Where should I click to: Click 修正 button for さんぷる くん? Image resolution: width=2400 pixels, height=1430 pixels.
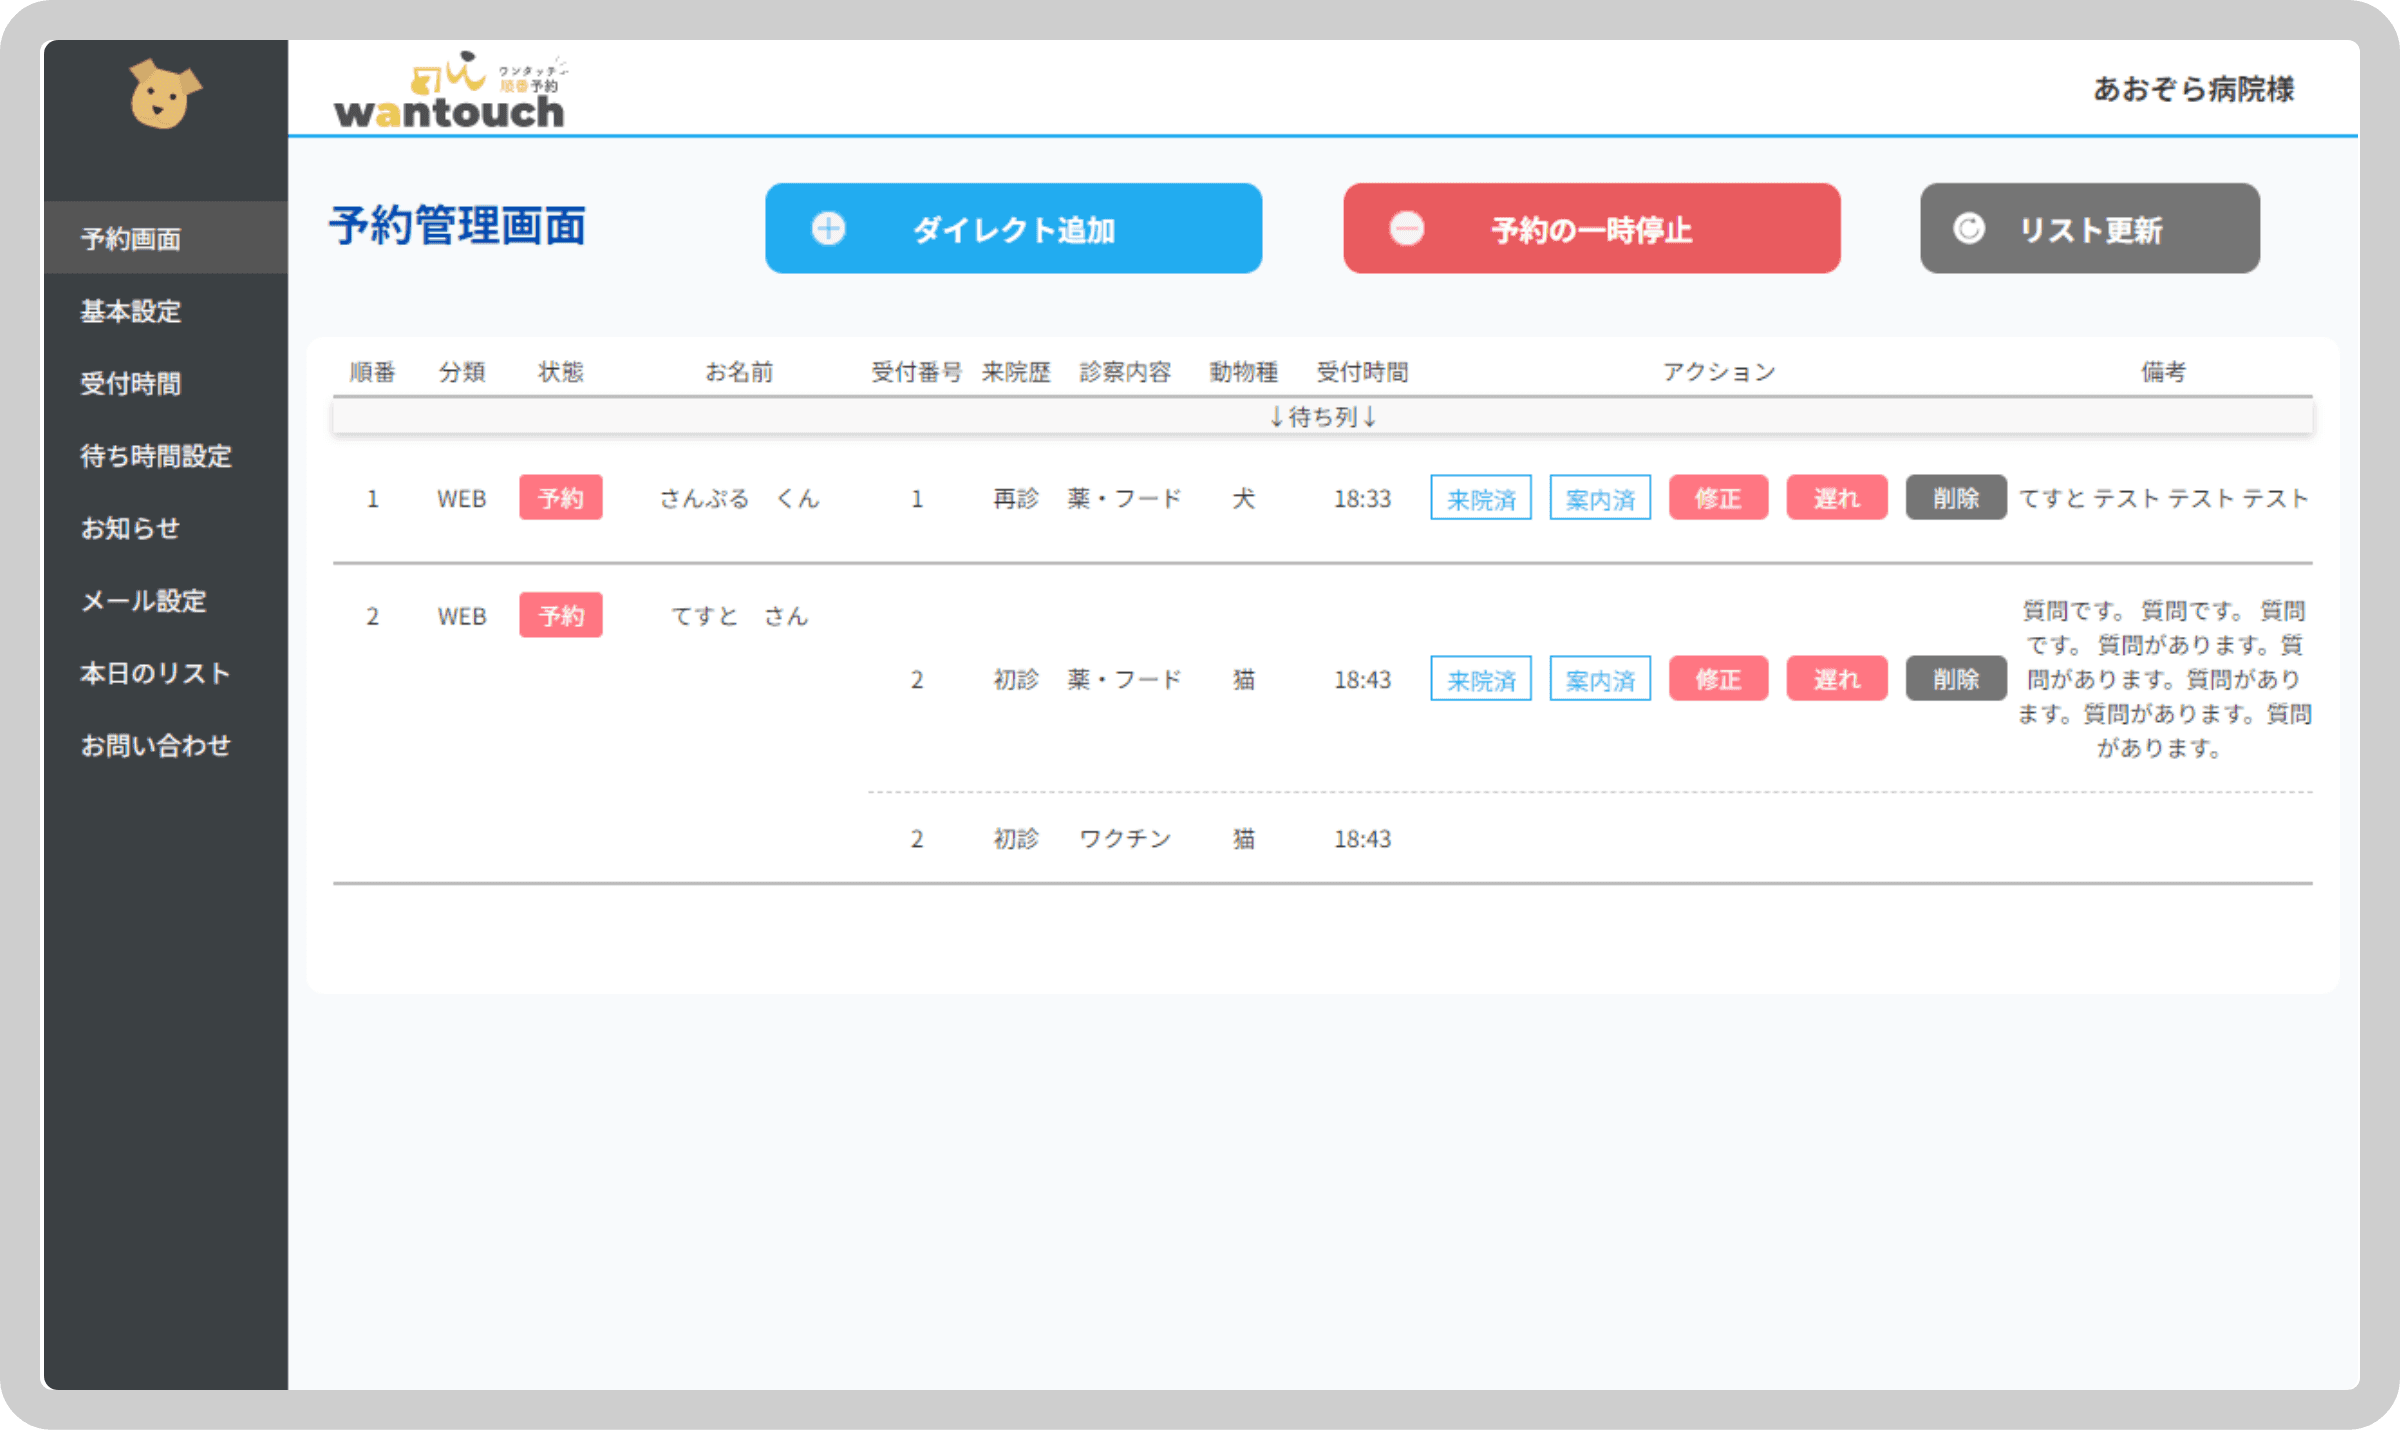click(1717, 498)
